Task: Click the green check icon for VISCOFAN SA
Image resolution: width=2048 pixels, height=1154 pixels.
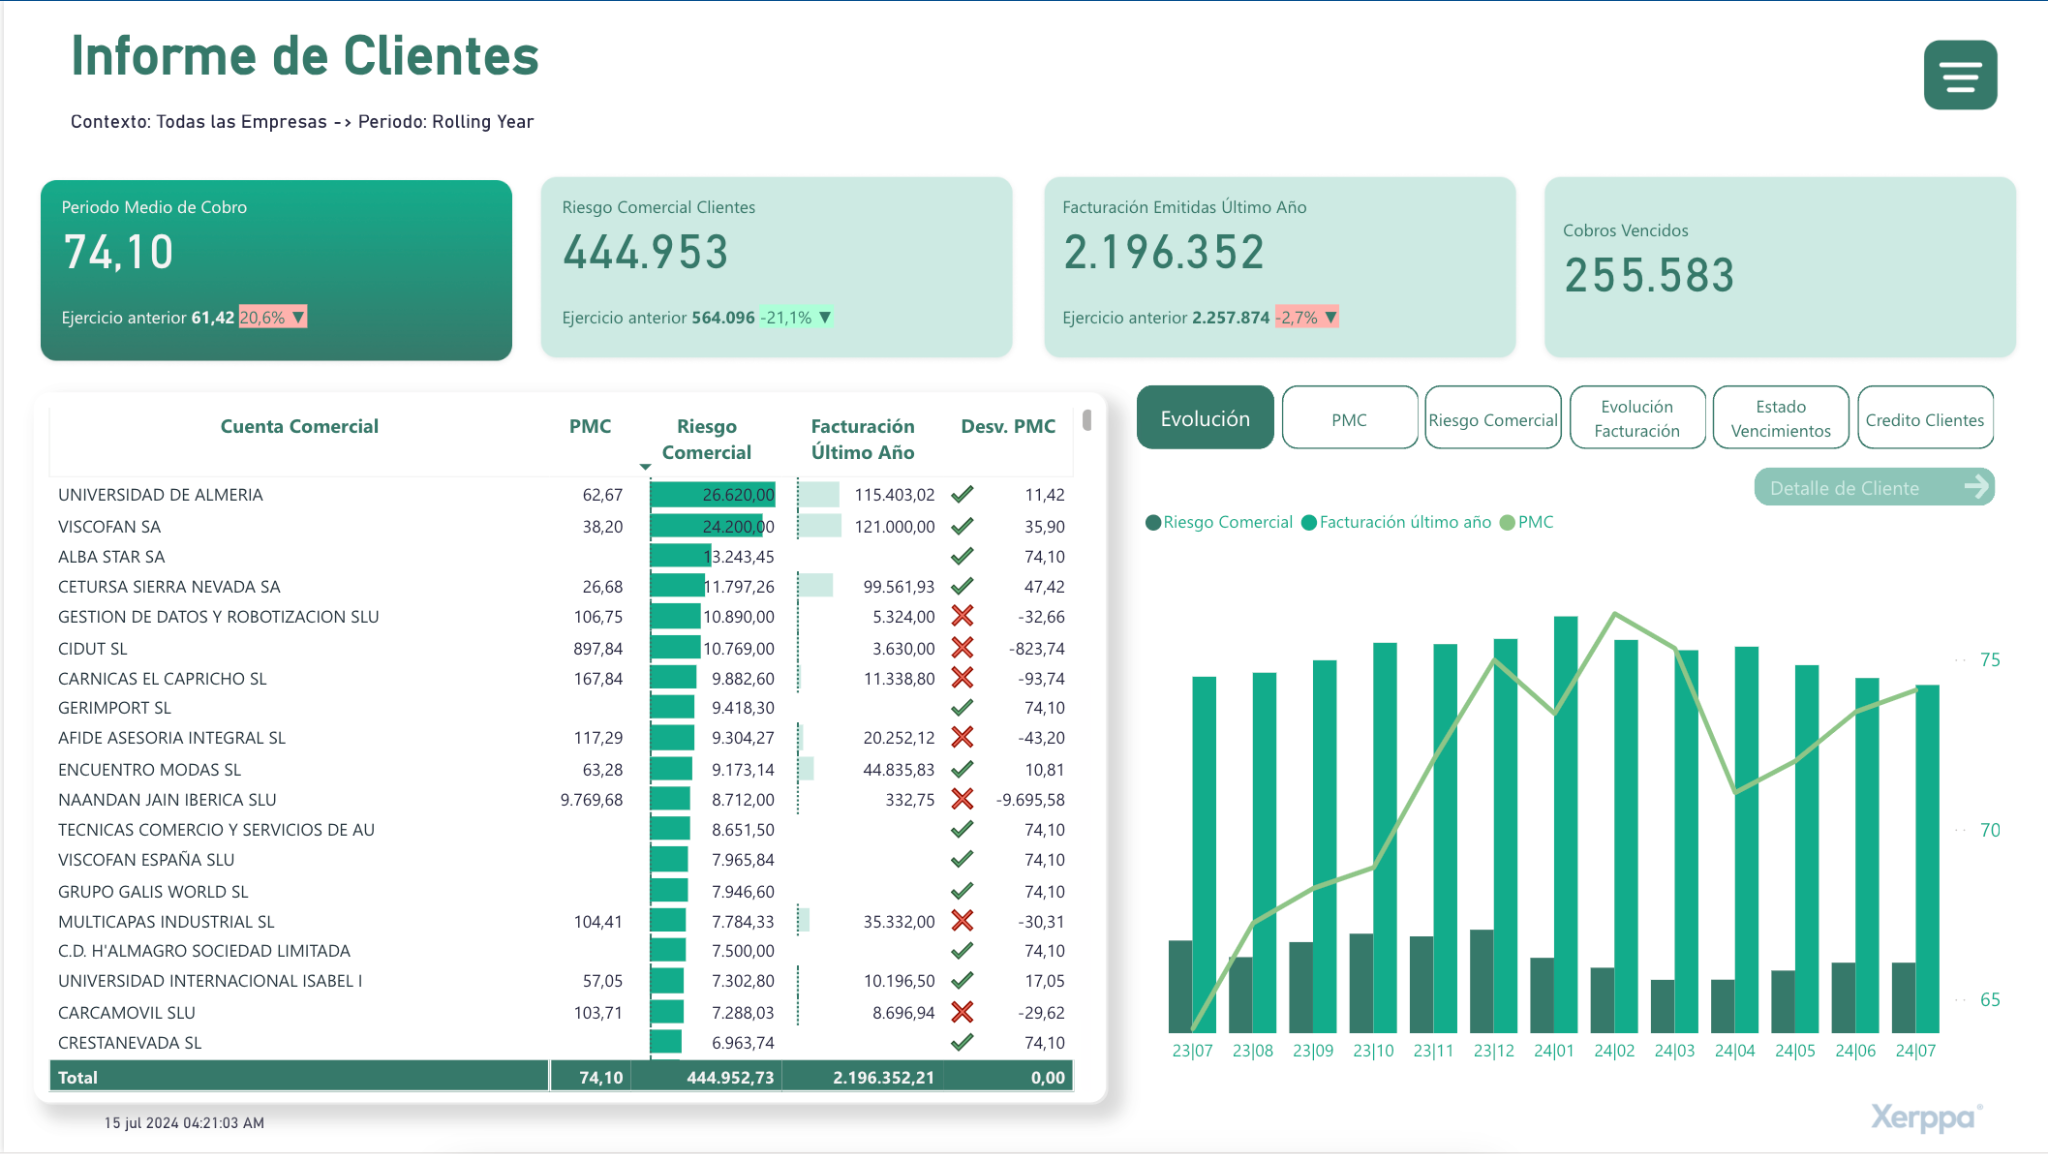Action: 962,526
